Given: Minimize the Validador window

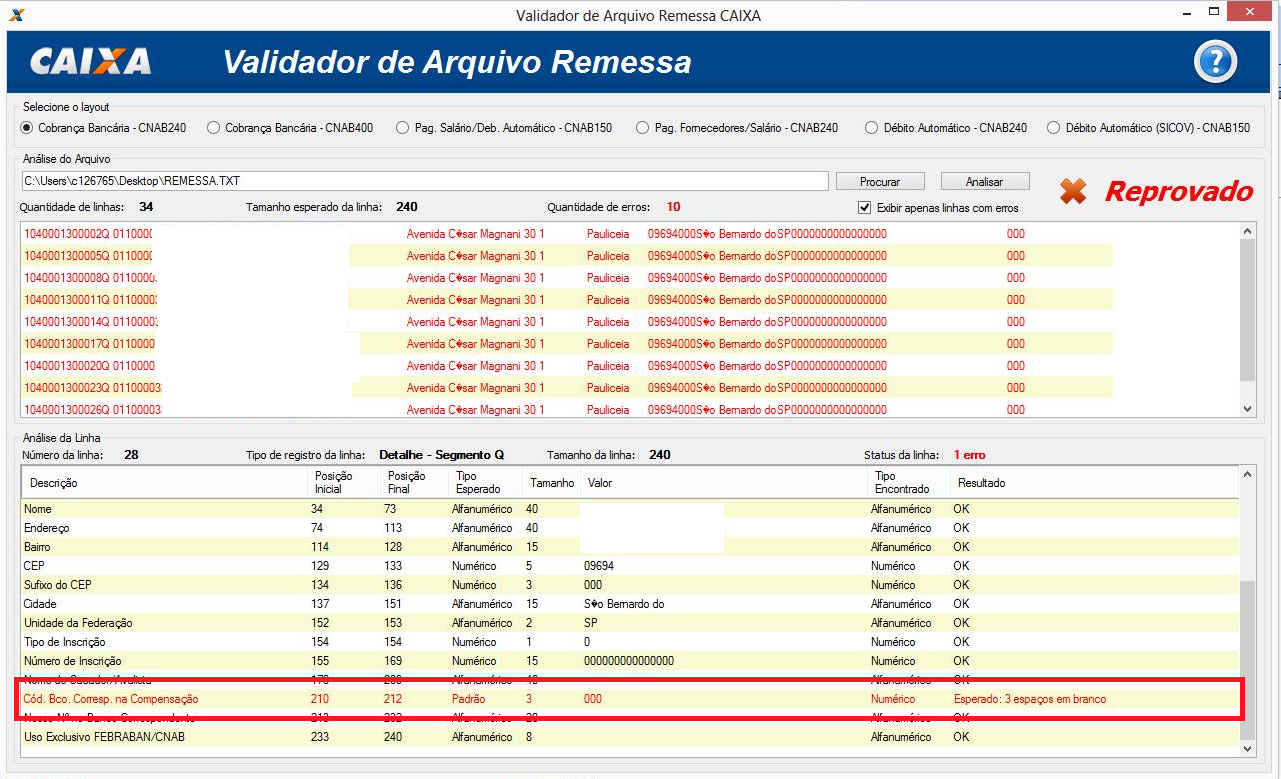Looking at the screenshot, I should [x=1185, y=12].
